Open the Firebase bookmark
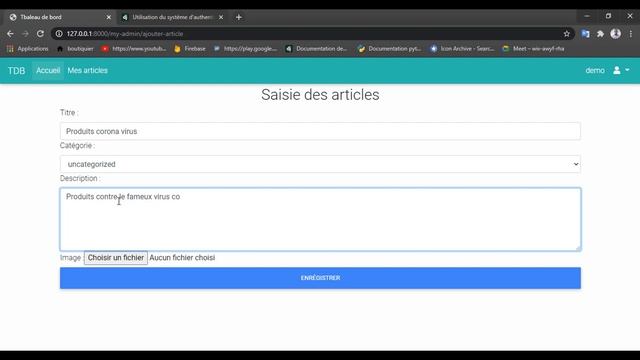This screenshot has height=360, width=640. tap(190, 49)
